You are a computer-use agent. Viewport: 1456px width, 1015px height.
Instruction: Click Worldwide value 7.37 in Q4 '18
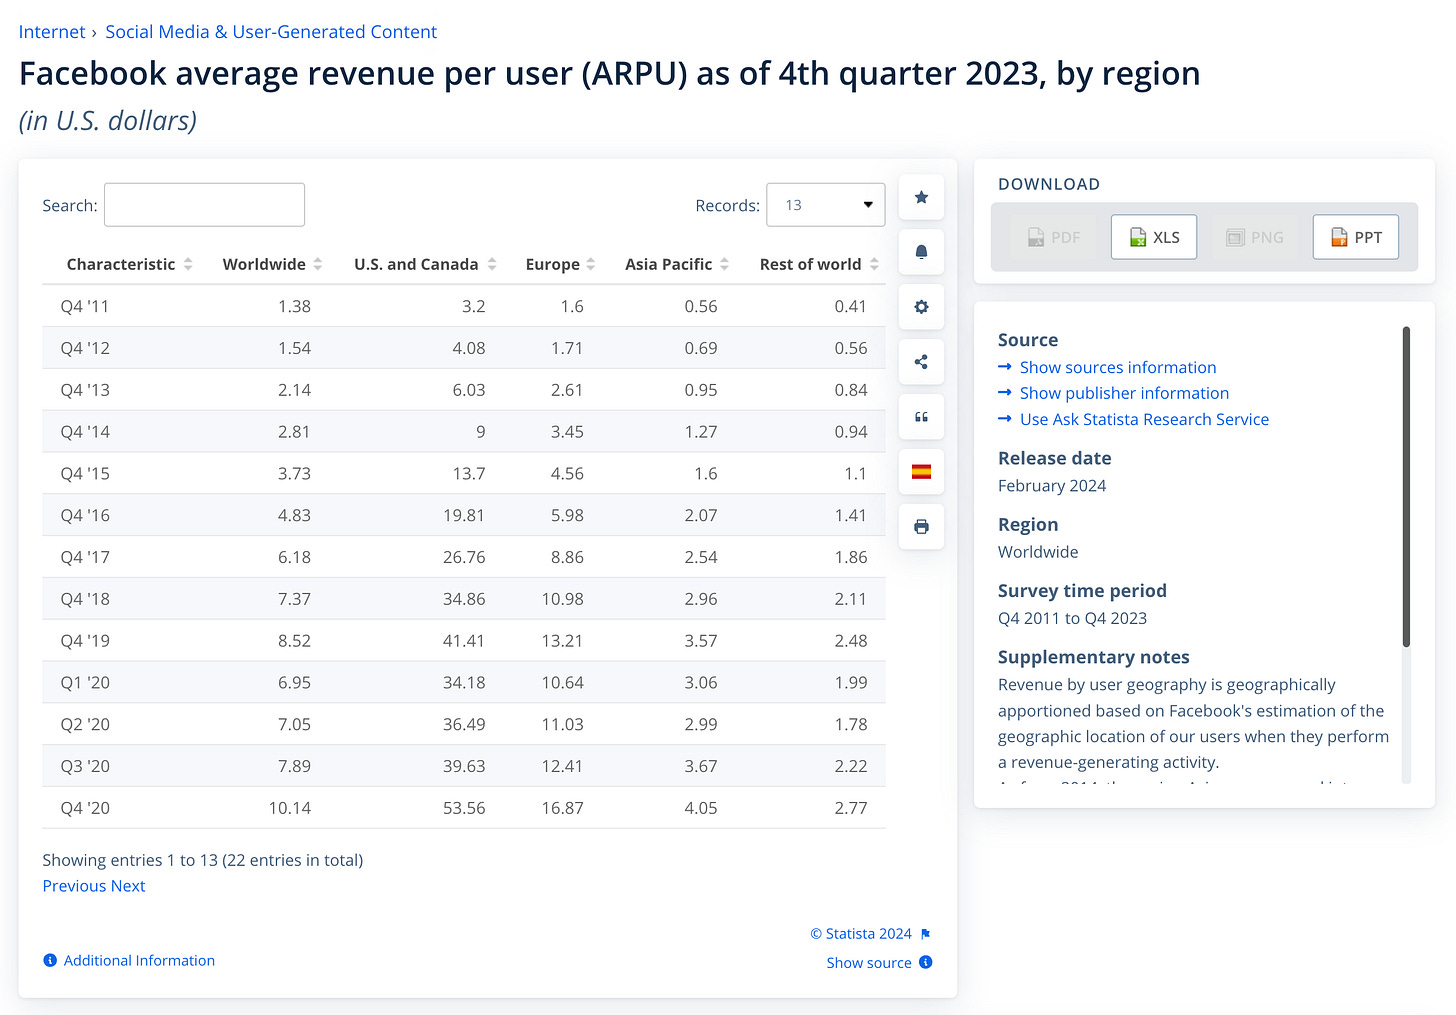click(x=294, y=599)
